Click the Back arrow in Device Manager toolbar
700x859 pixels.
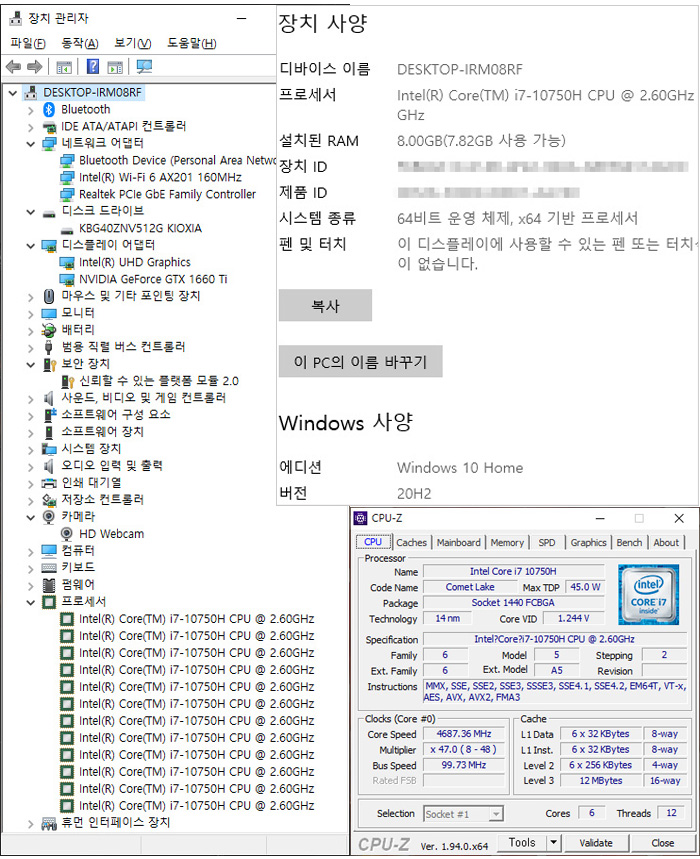coord(13,67)
